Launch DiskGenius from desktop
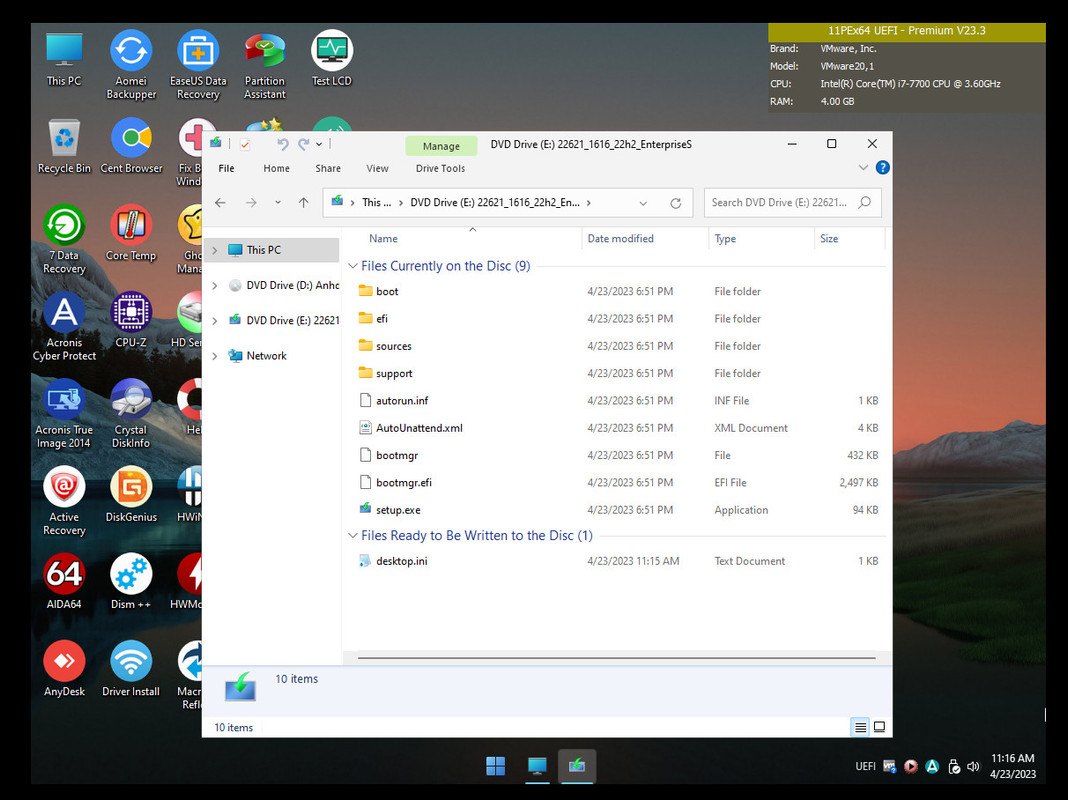 point(131,495)
